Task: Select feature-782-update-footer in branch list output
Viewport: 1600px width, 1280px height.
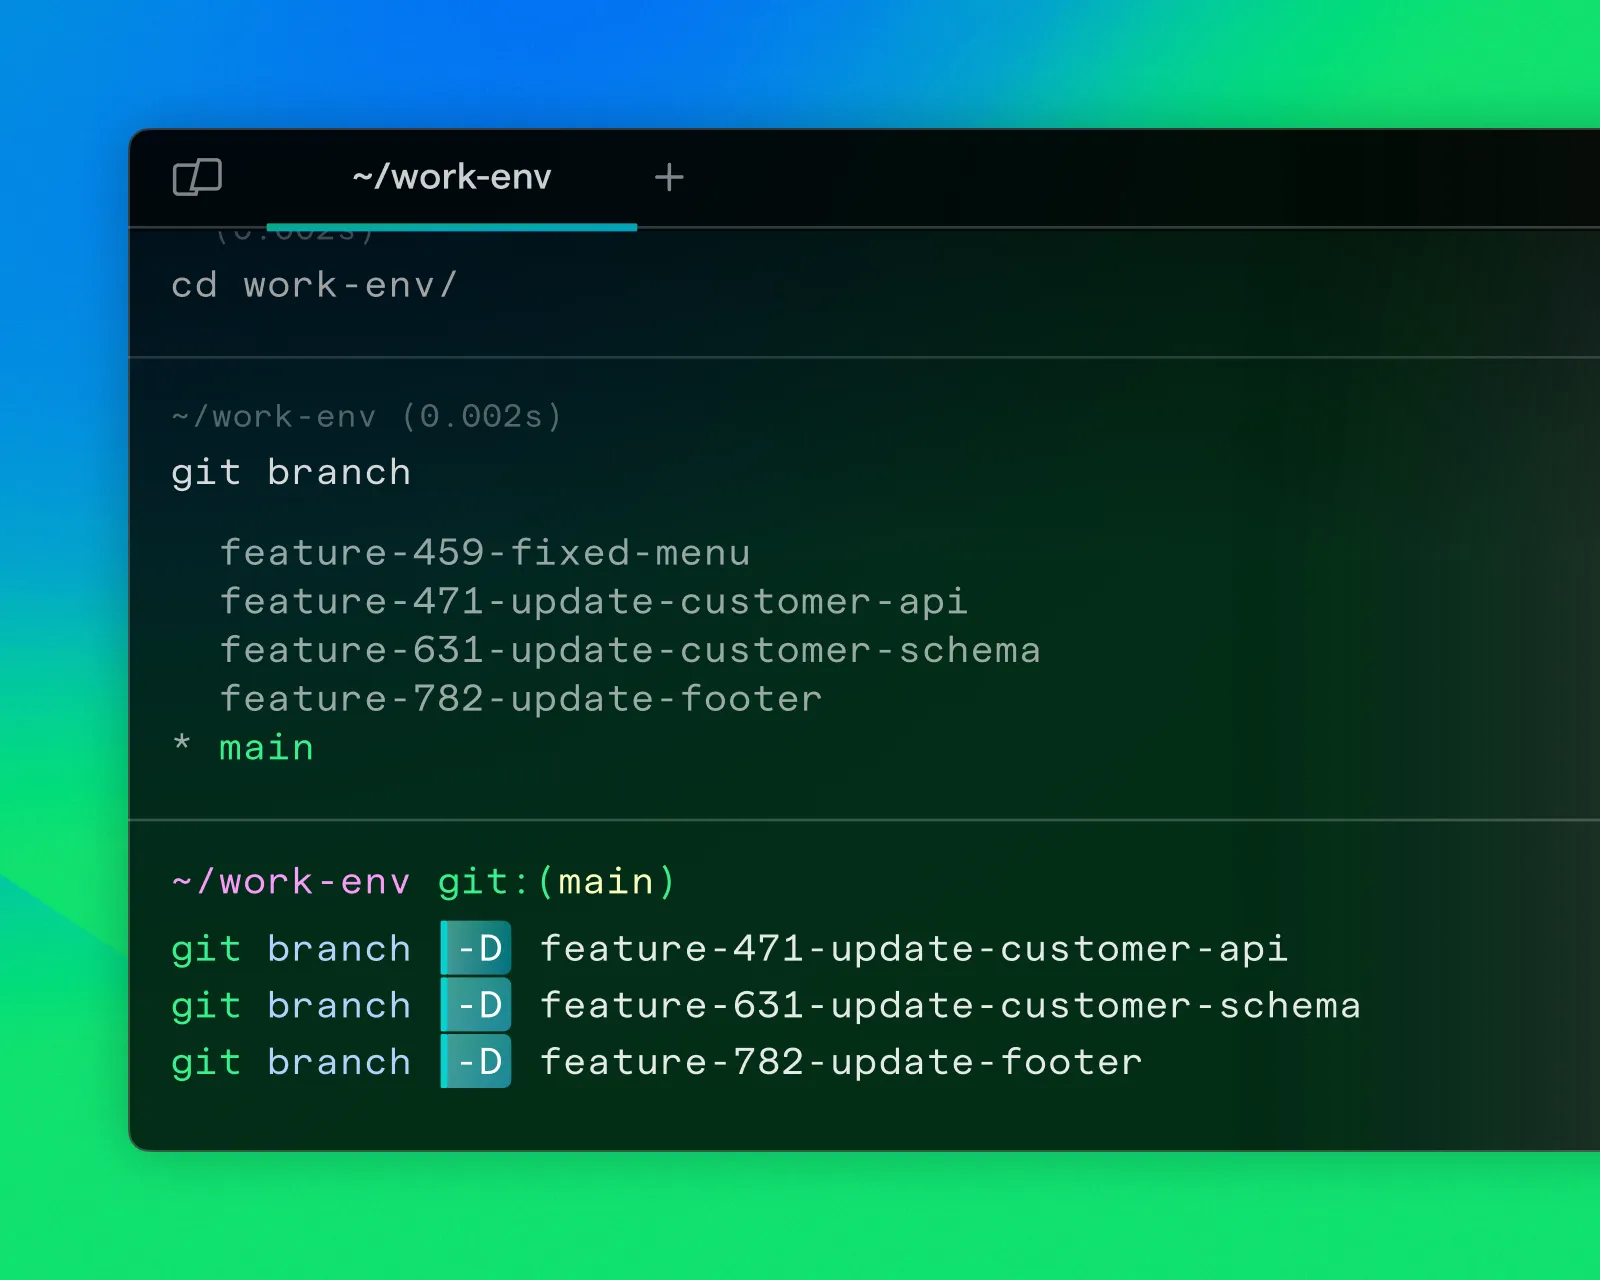Action: (520, 699)
